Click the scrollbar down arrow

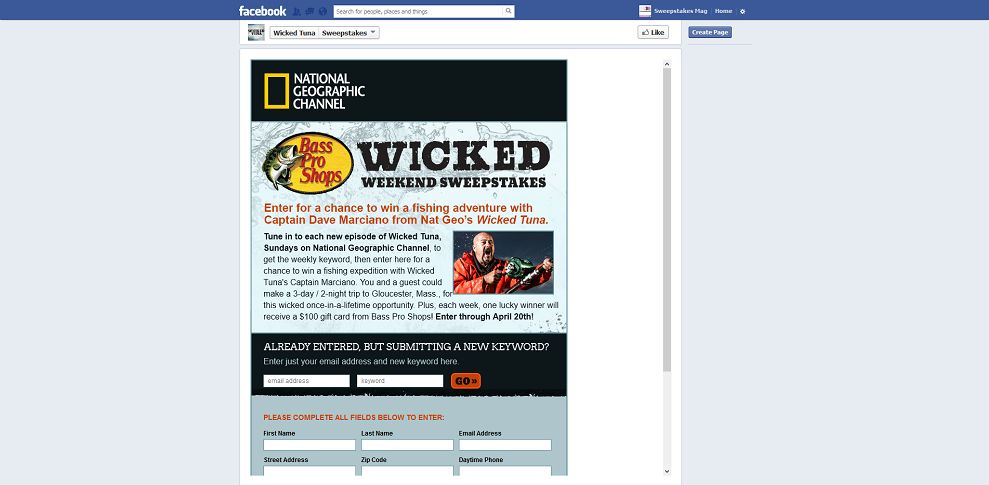(667, 471)
